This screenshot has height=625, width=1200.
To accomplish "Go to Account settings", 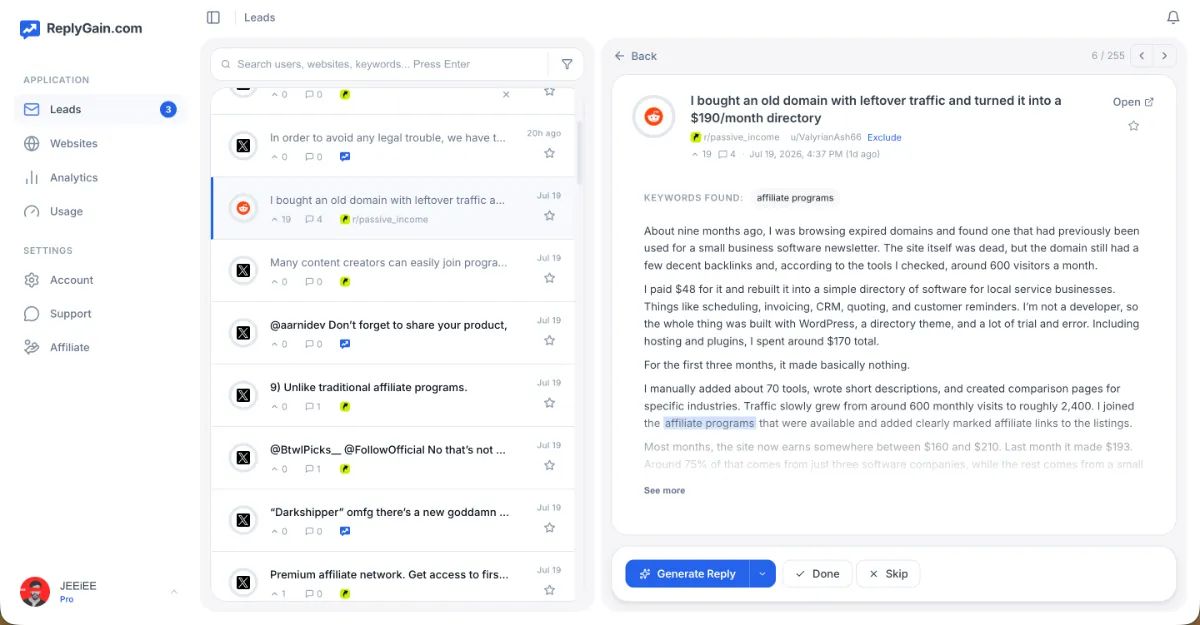I will (x=100, y=280).
